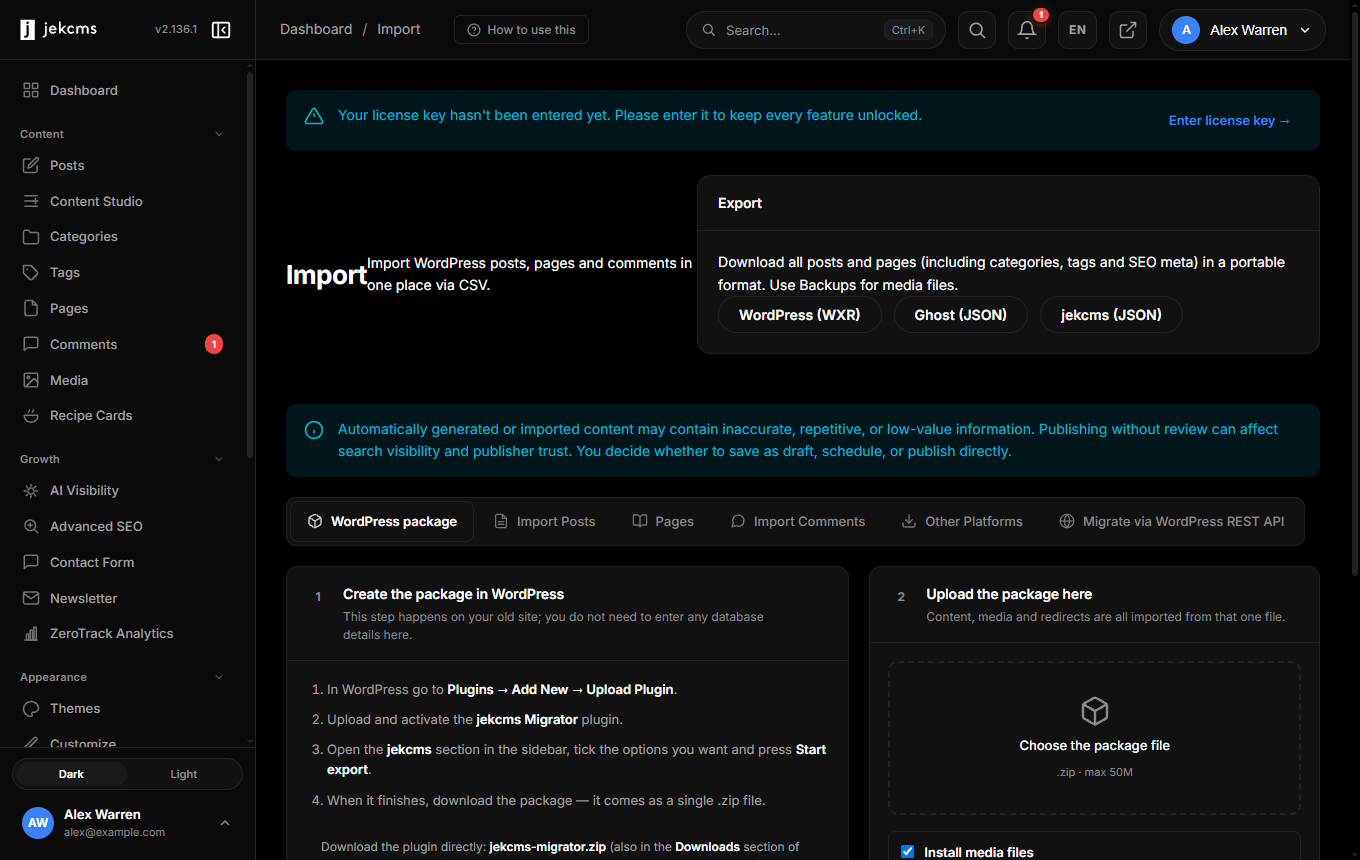
Task: Collapse the Growth sidebar section
Action: click(219, 459)
